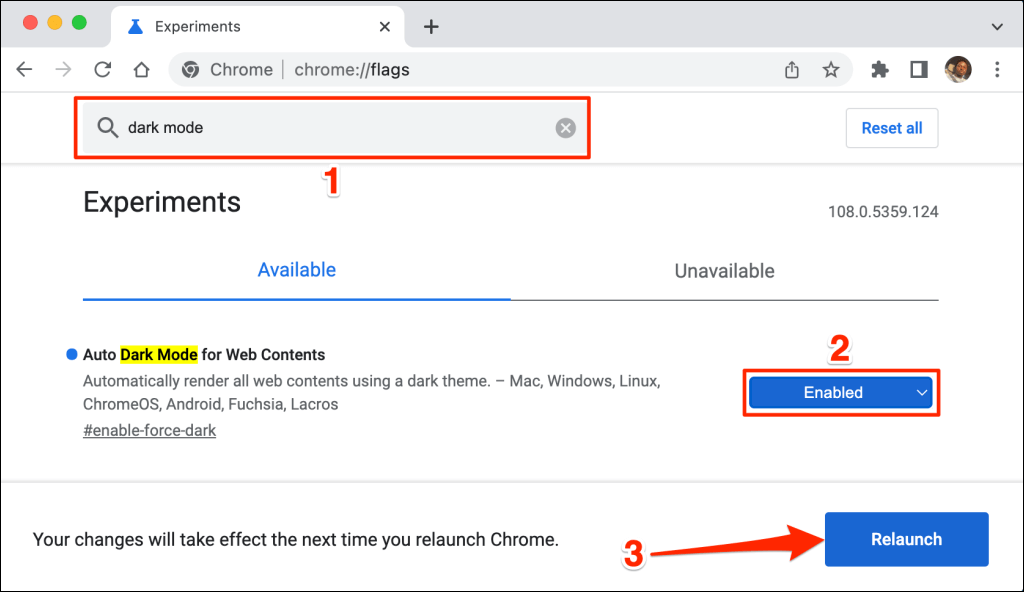Bookmark this page with the star

(x=830, y=70)
